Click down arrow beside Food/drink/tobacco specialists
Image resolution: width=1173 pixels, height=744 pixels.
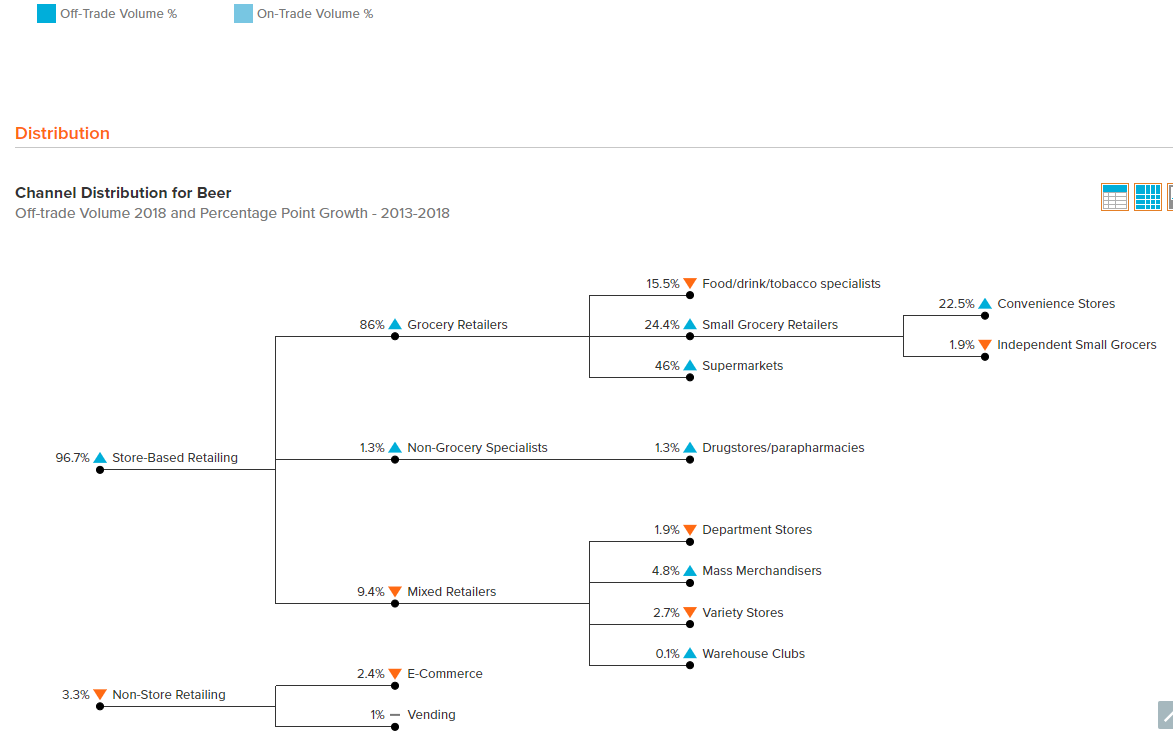tap(690, 283)
